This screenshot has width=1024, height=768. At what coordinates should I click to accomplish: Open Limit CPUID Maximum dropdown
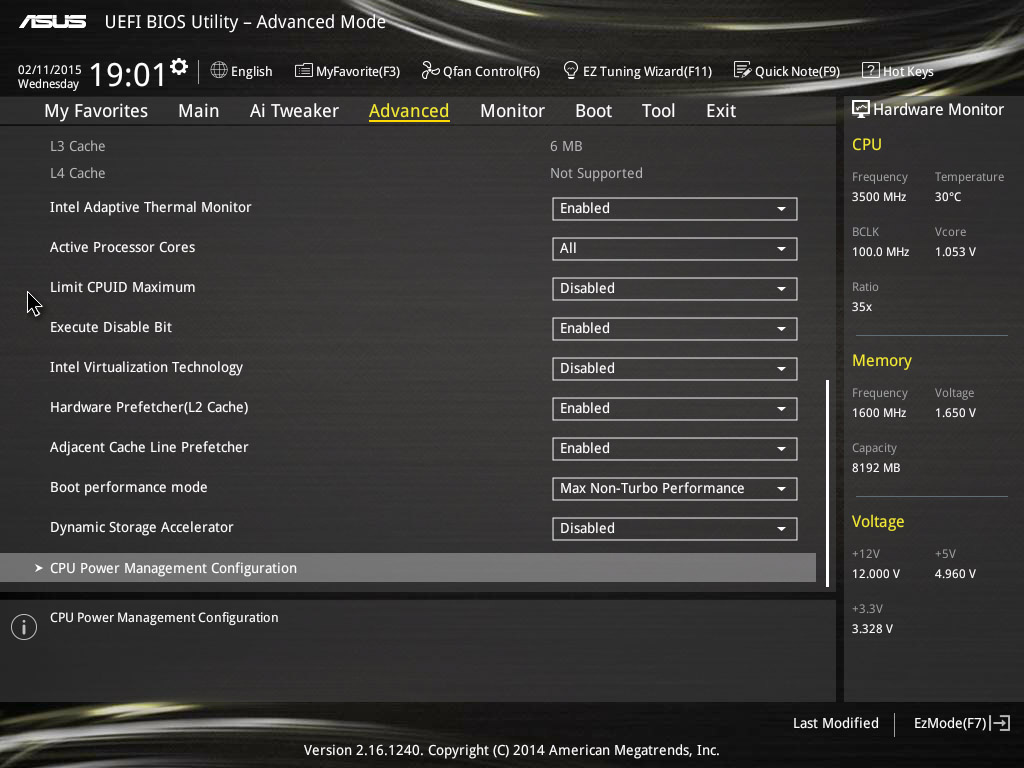675,289
